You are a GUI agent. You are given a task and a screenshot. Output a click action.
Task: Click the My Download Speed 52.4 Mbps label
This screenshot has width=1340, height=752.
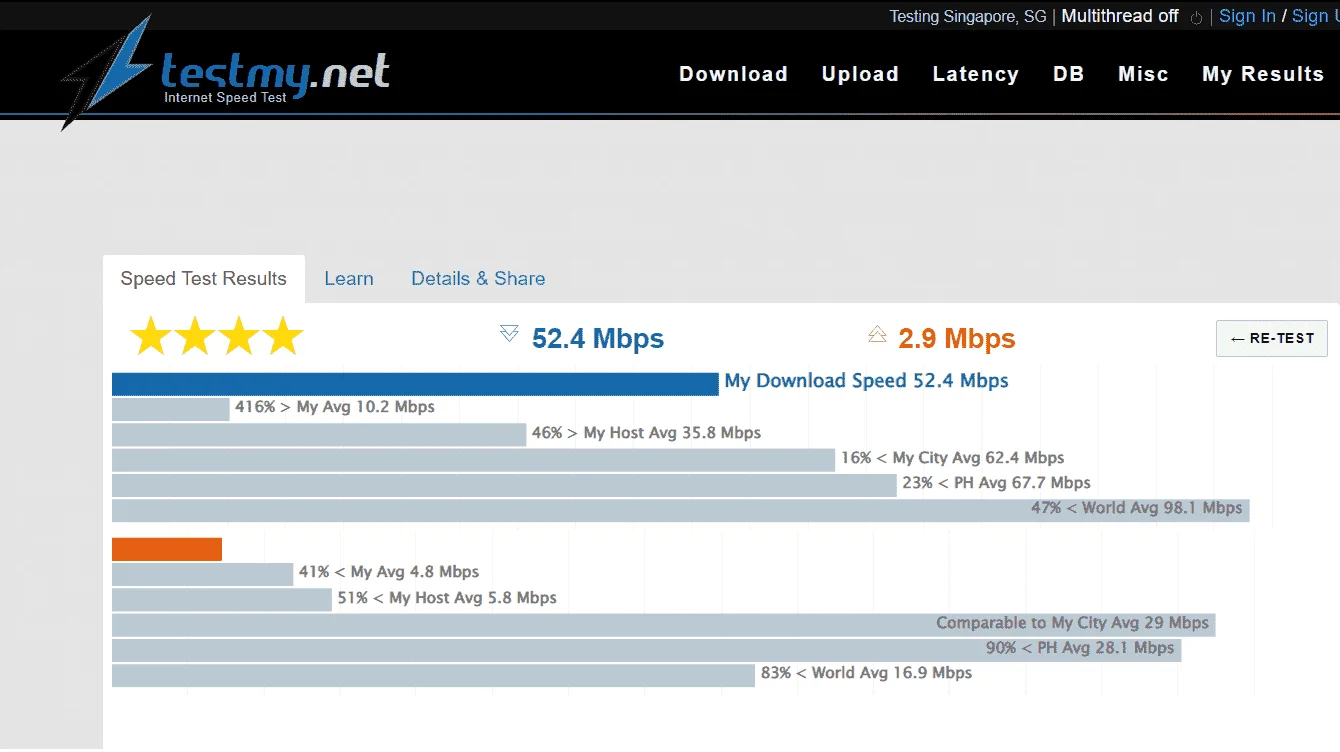point(866,381)
